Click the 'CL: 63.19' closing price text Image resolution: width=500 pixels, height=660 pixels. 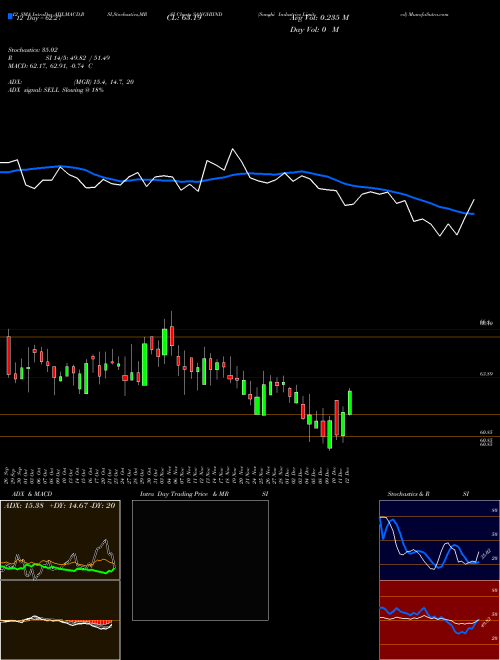click(x=185, y=18)
